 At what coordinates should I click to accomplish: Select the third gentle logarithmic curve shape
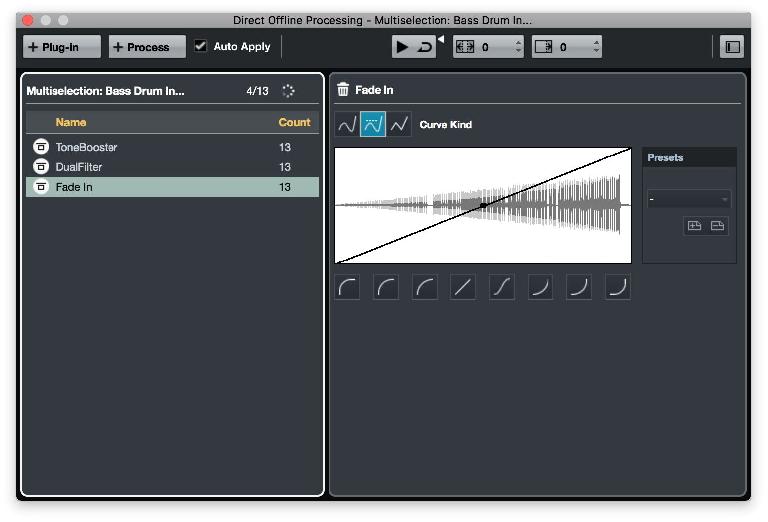pyautogui.click(x=425, y=287)
